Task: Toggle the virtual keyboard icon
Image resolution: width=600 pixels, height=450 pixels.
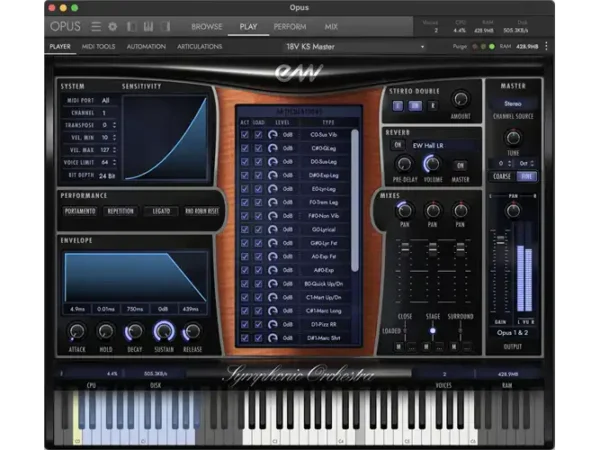Action: click(x=148, y=26)
